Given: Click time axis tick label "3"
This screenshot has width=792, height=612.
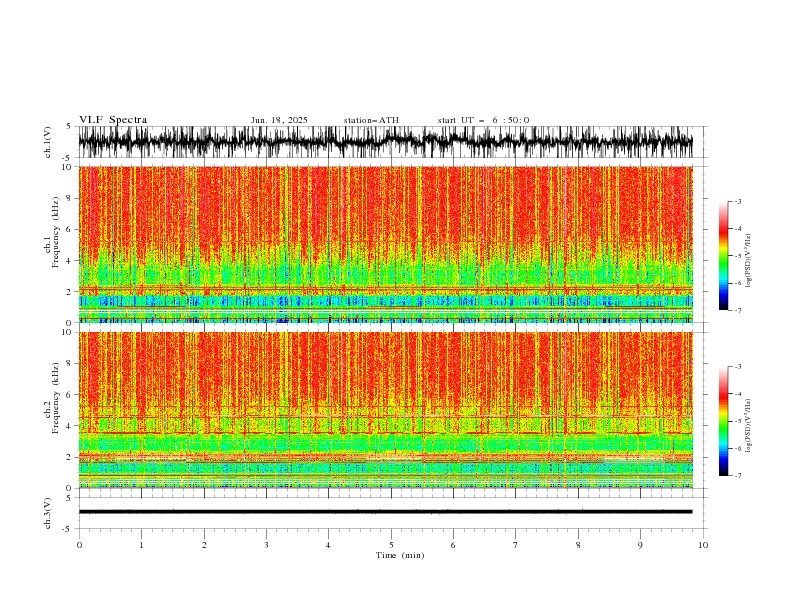Looking at the screenshot, I should coord(266,545).
